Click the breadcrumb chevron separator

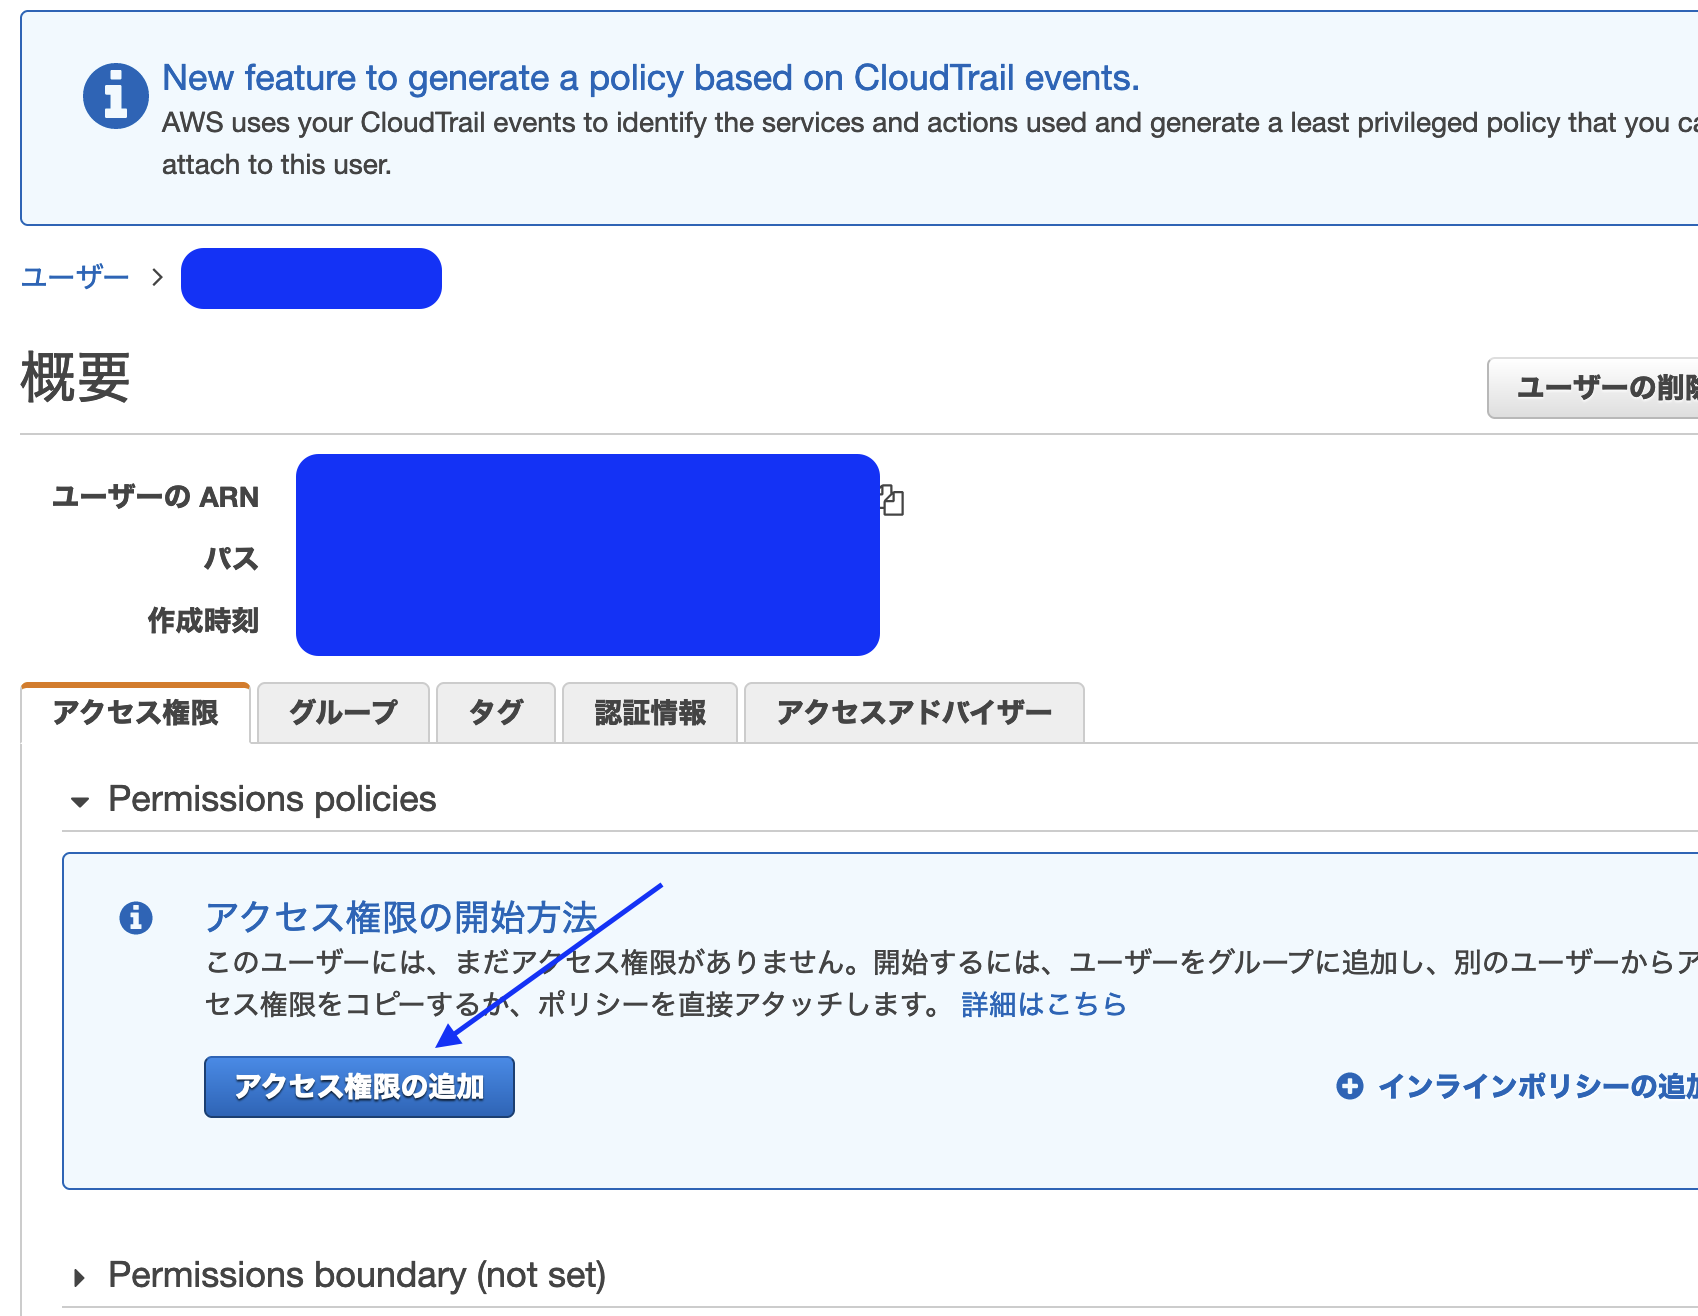coord(157,277)
